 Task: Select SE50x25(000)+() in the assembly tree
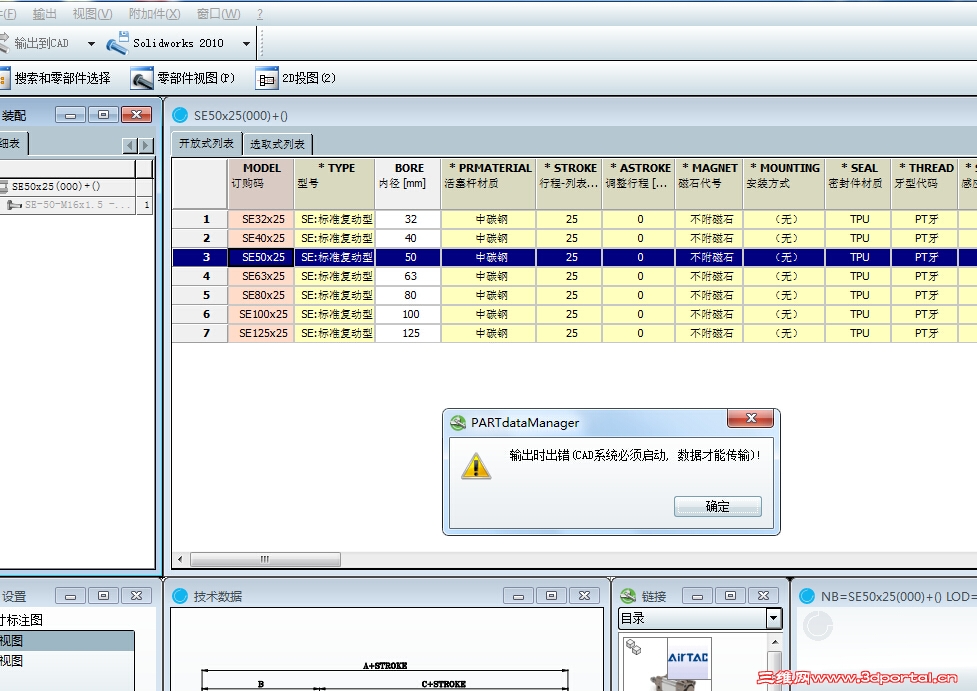click(x=56, y=186)
